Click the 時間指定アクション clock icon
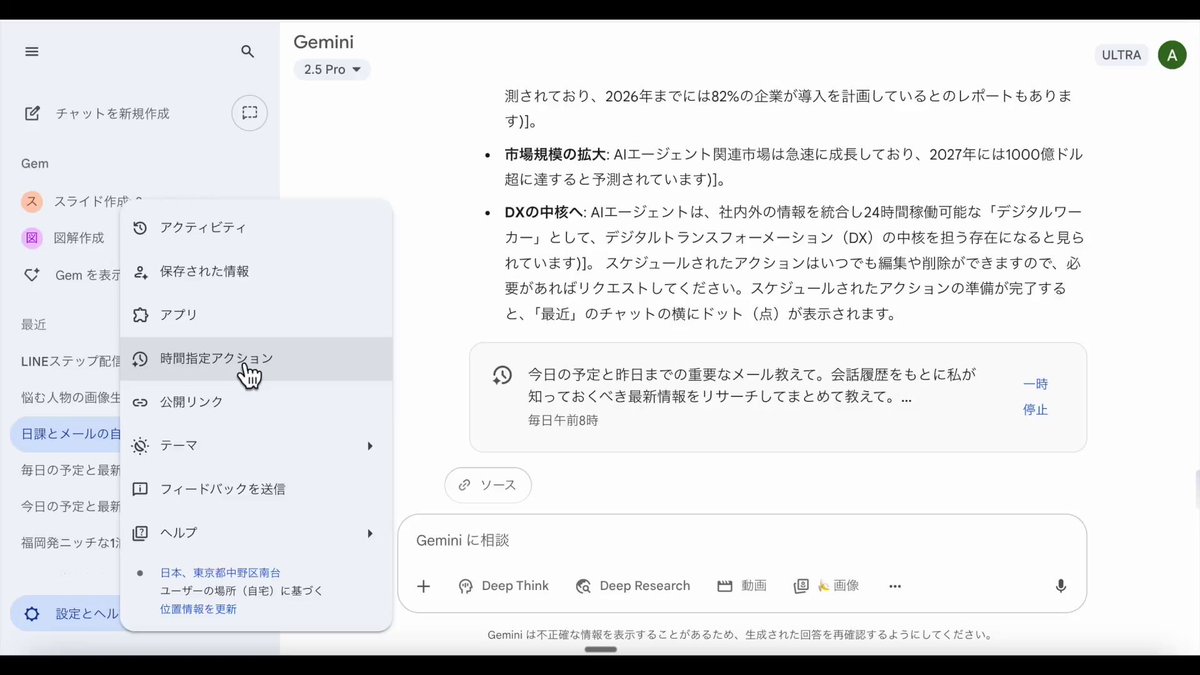Screen dimensions: 1200x675 pos(140,358)
